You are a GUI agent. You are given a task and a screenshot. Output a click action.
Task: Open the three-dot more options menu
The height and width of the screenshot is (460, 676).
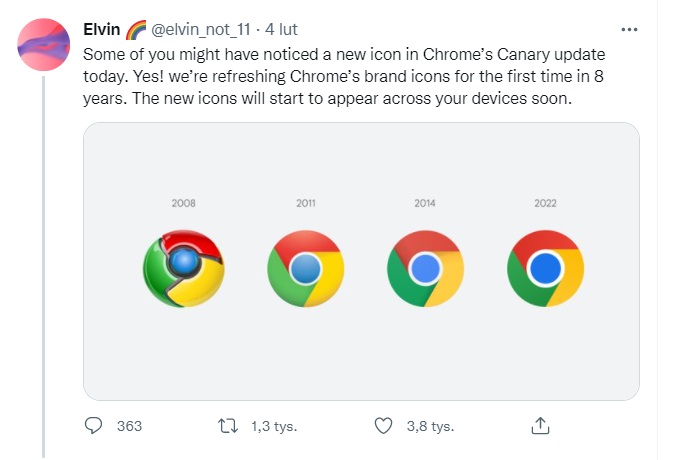click(630, 30)
